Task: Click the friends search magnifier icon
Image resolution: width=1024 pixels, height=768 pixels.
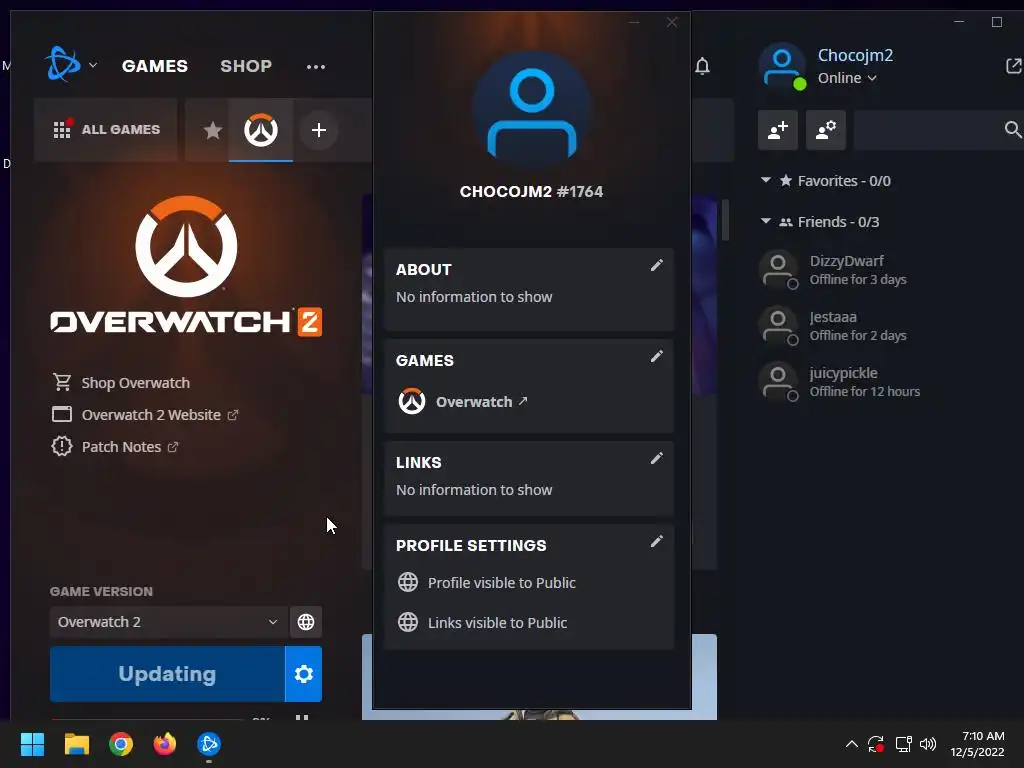Action: [x=1013, y=130]
